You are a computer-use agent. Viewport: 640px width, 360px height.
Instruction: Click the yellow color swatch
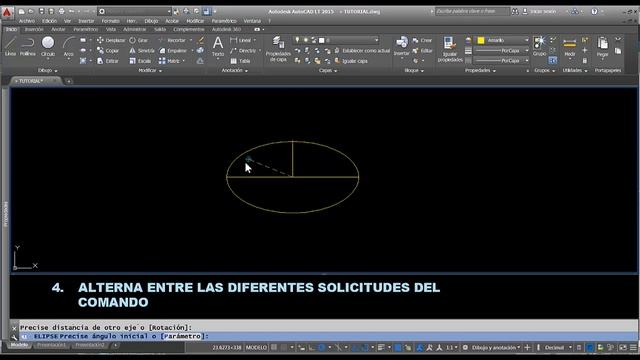(x=481, y=40)
